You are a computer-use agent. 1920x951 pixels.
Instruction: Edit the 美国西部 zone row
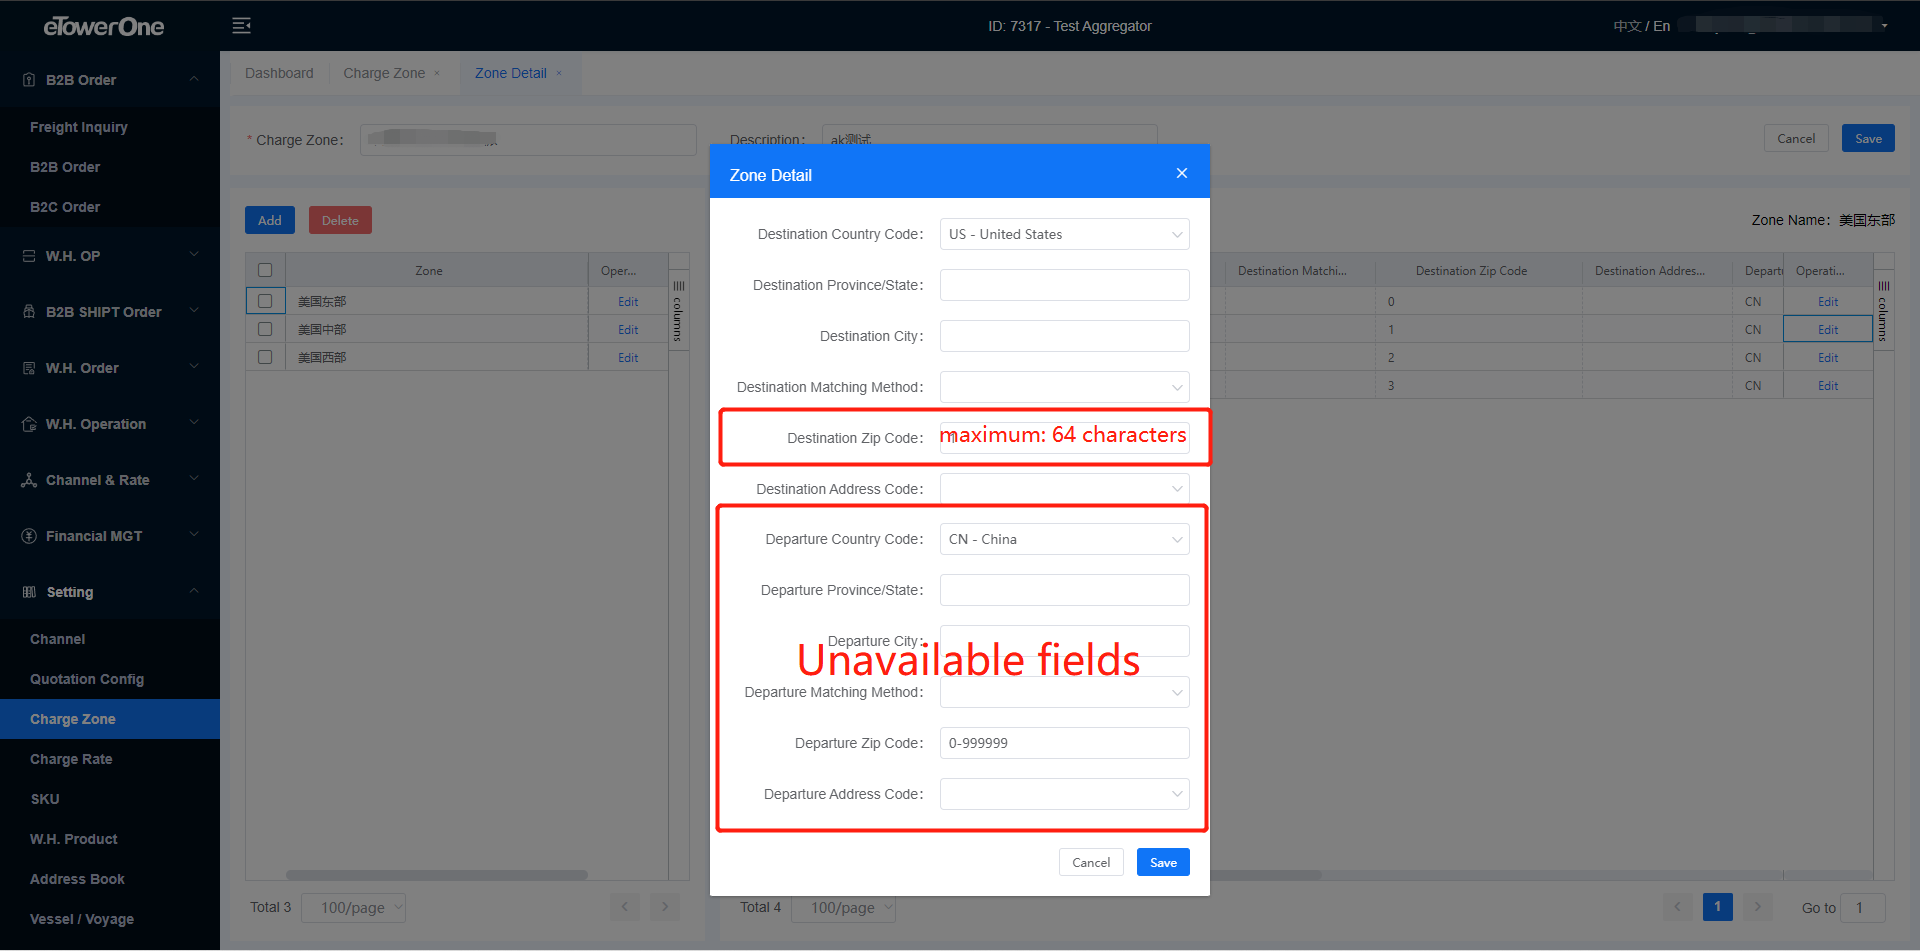click(x=628, y=357)
